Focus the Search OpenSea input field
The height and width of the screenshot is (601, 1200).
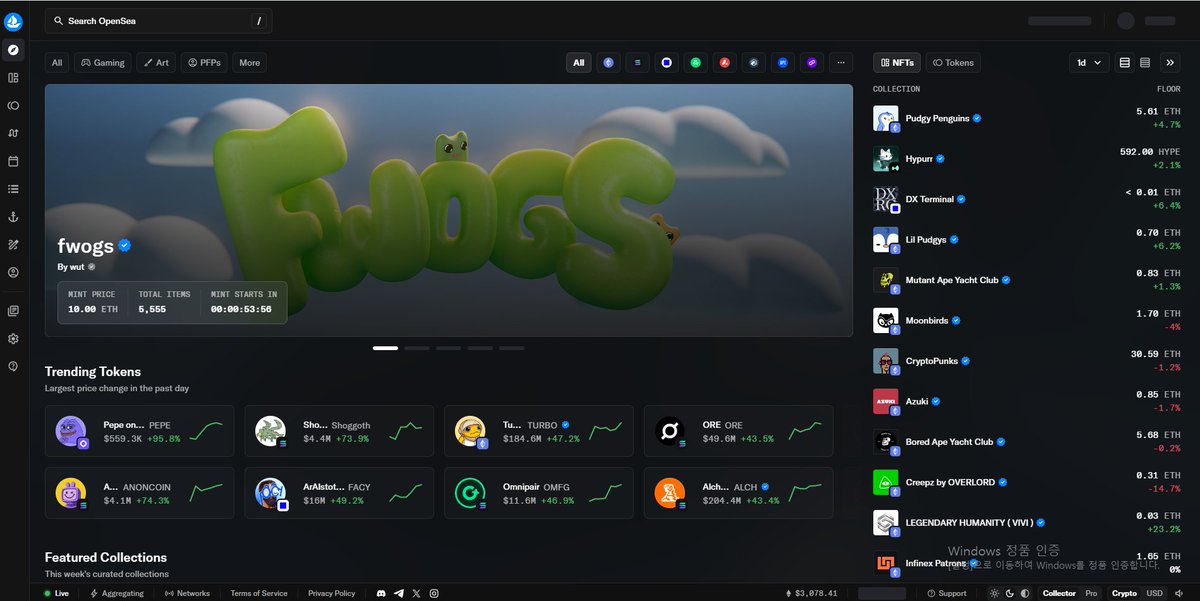[158, 21]
